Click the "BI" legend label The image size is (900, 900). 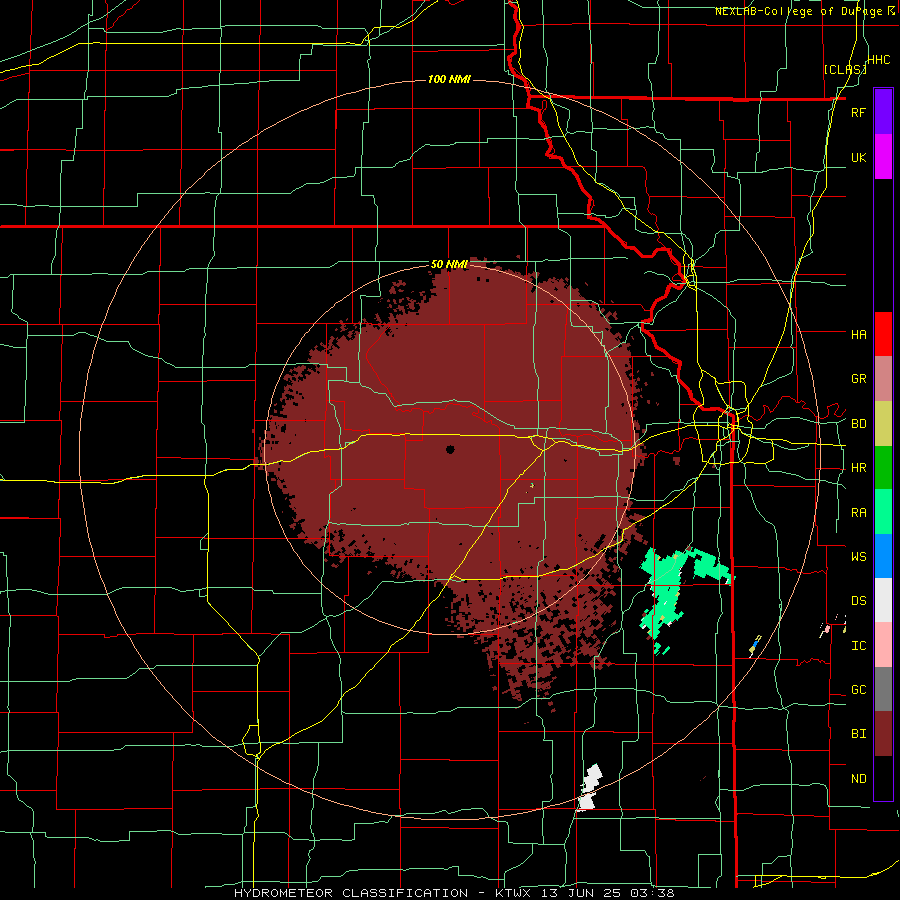[x=858, y=734]
